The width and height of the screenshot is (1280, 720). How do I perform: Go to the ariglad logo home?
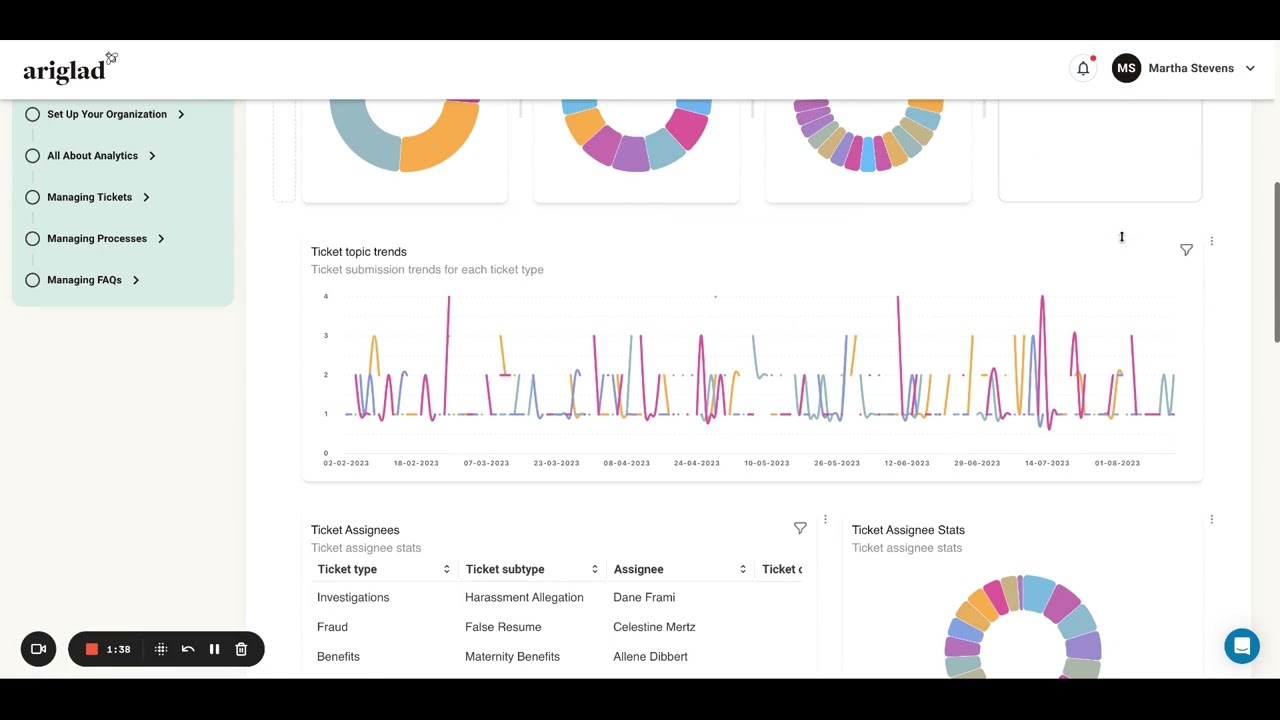[70, 68]
